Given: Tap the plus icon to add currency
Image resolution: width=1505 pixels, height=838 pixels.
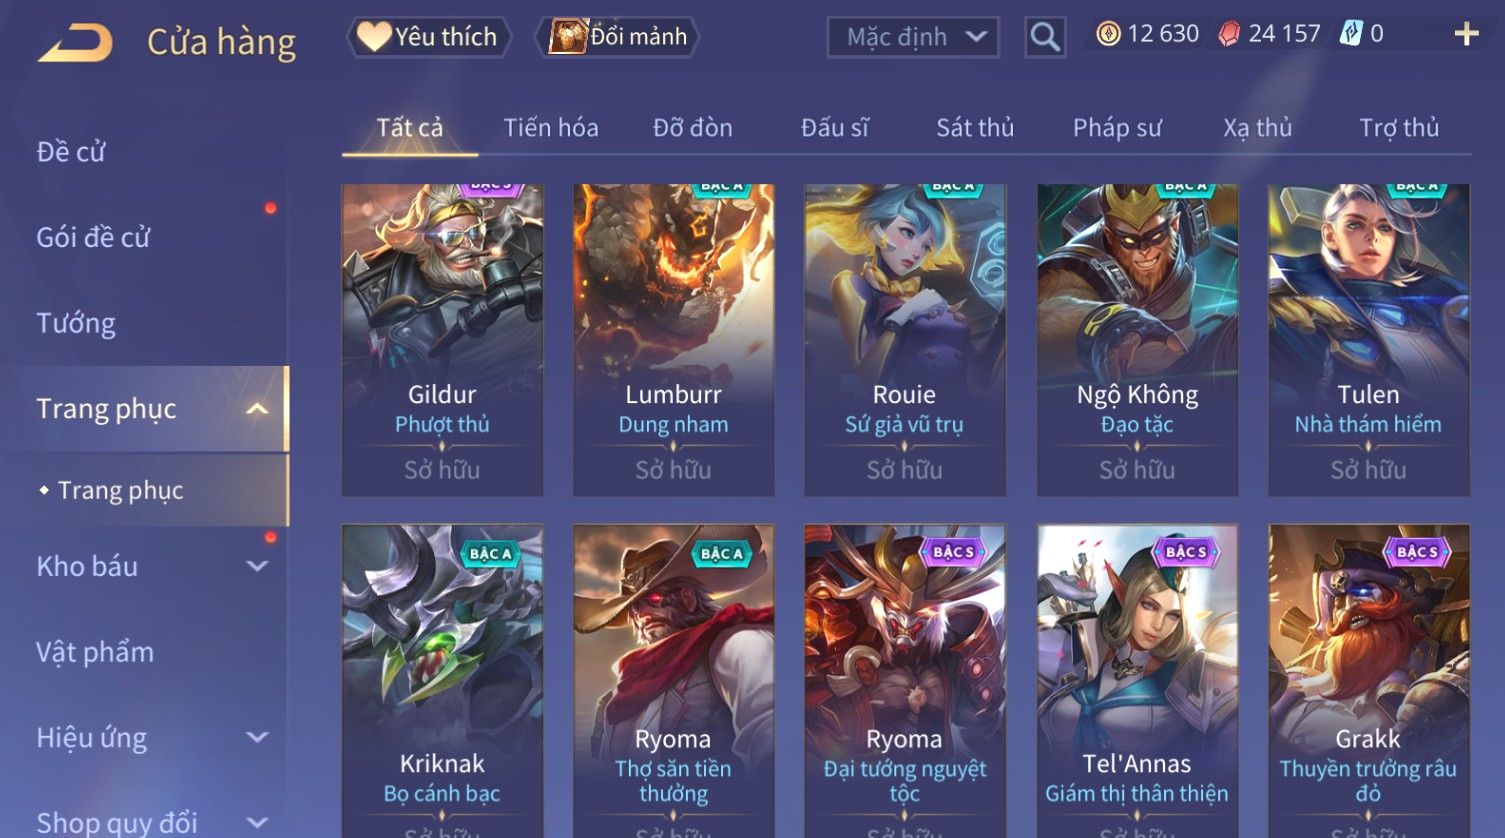Looking at the screenshot, I should click(1466, 34).
